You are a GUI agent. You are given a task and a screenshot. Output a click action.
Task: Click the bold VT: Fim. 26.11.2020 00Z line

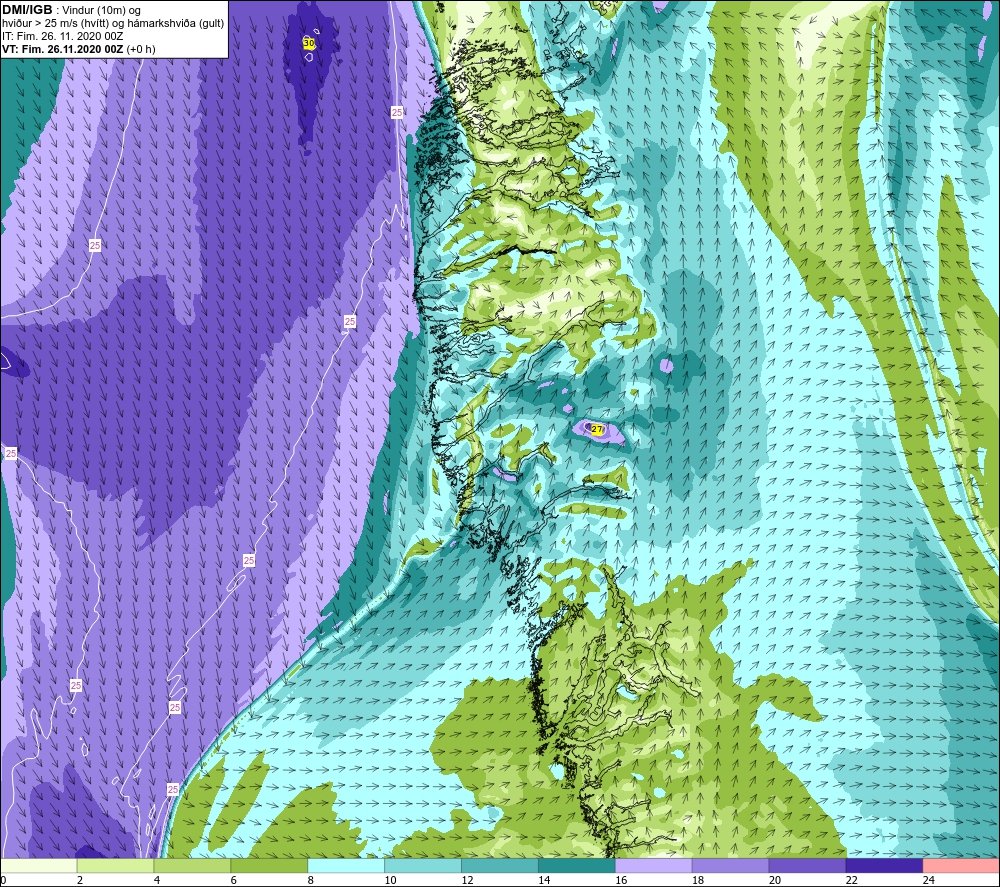click(x=78, y=49)
